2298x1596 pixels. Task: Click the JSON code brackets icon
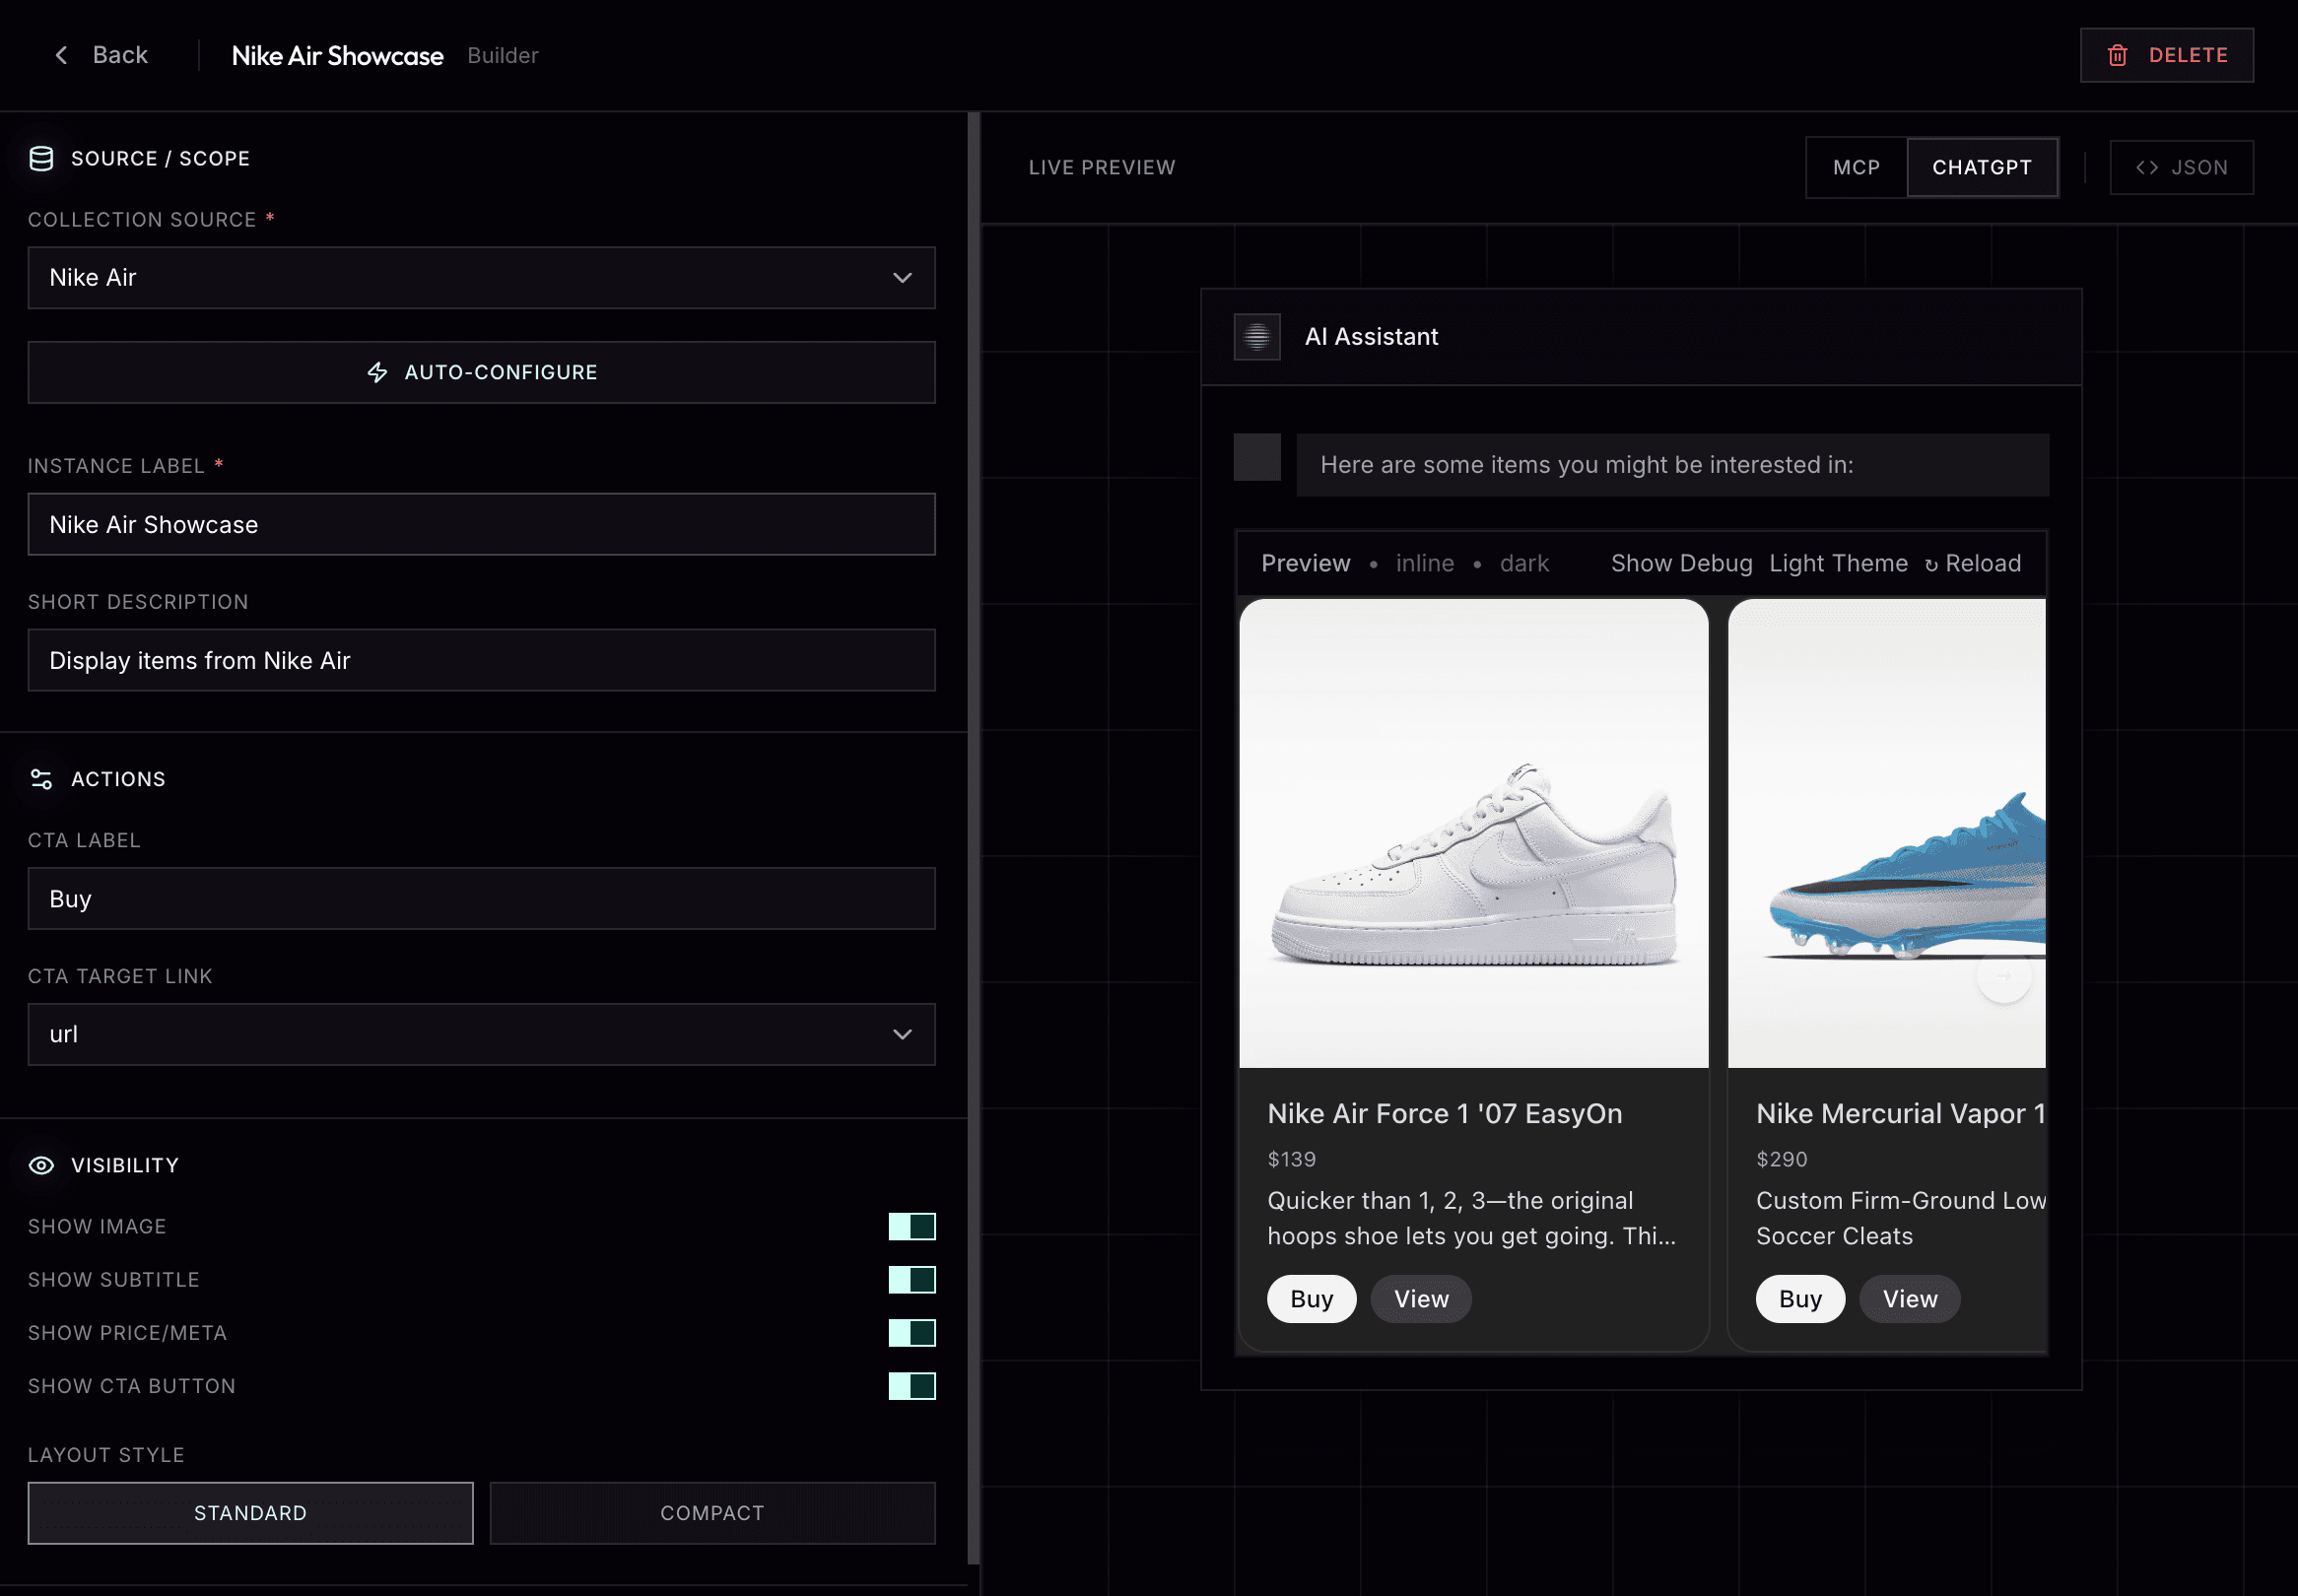coord(2146,167)
